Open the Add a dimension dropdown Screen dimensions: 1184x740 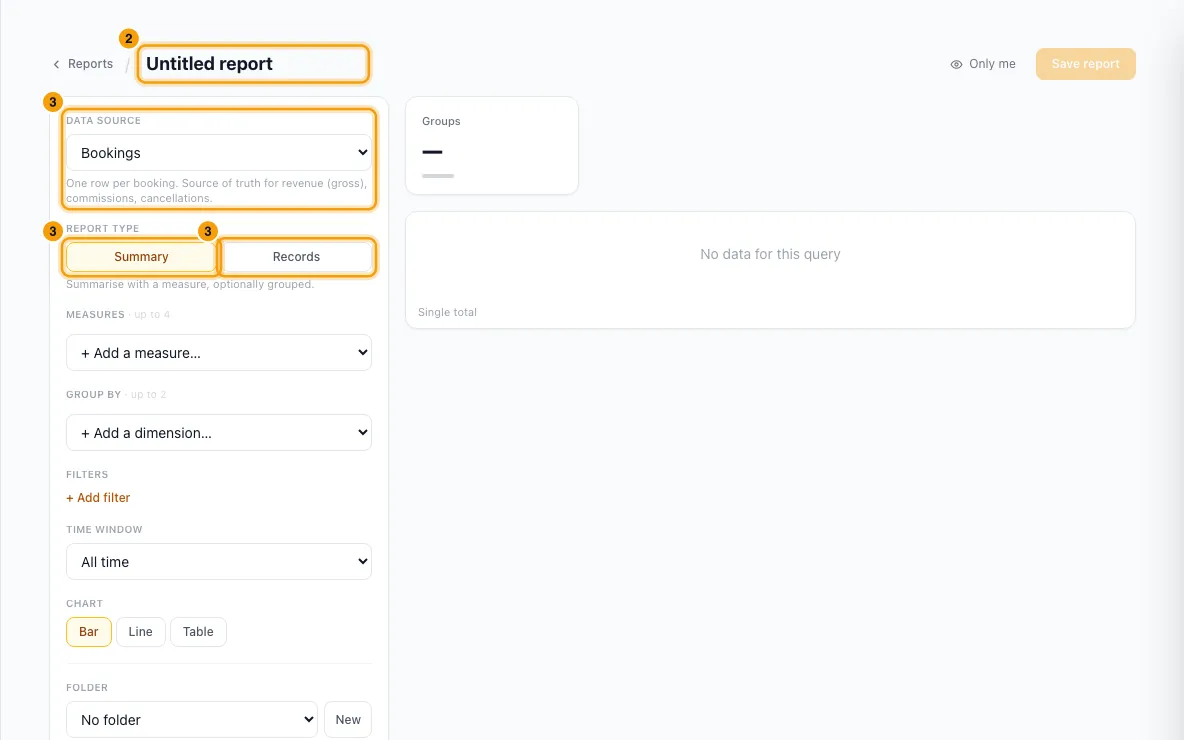[x=219, y=433]
